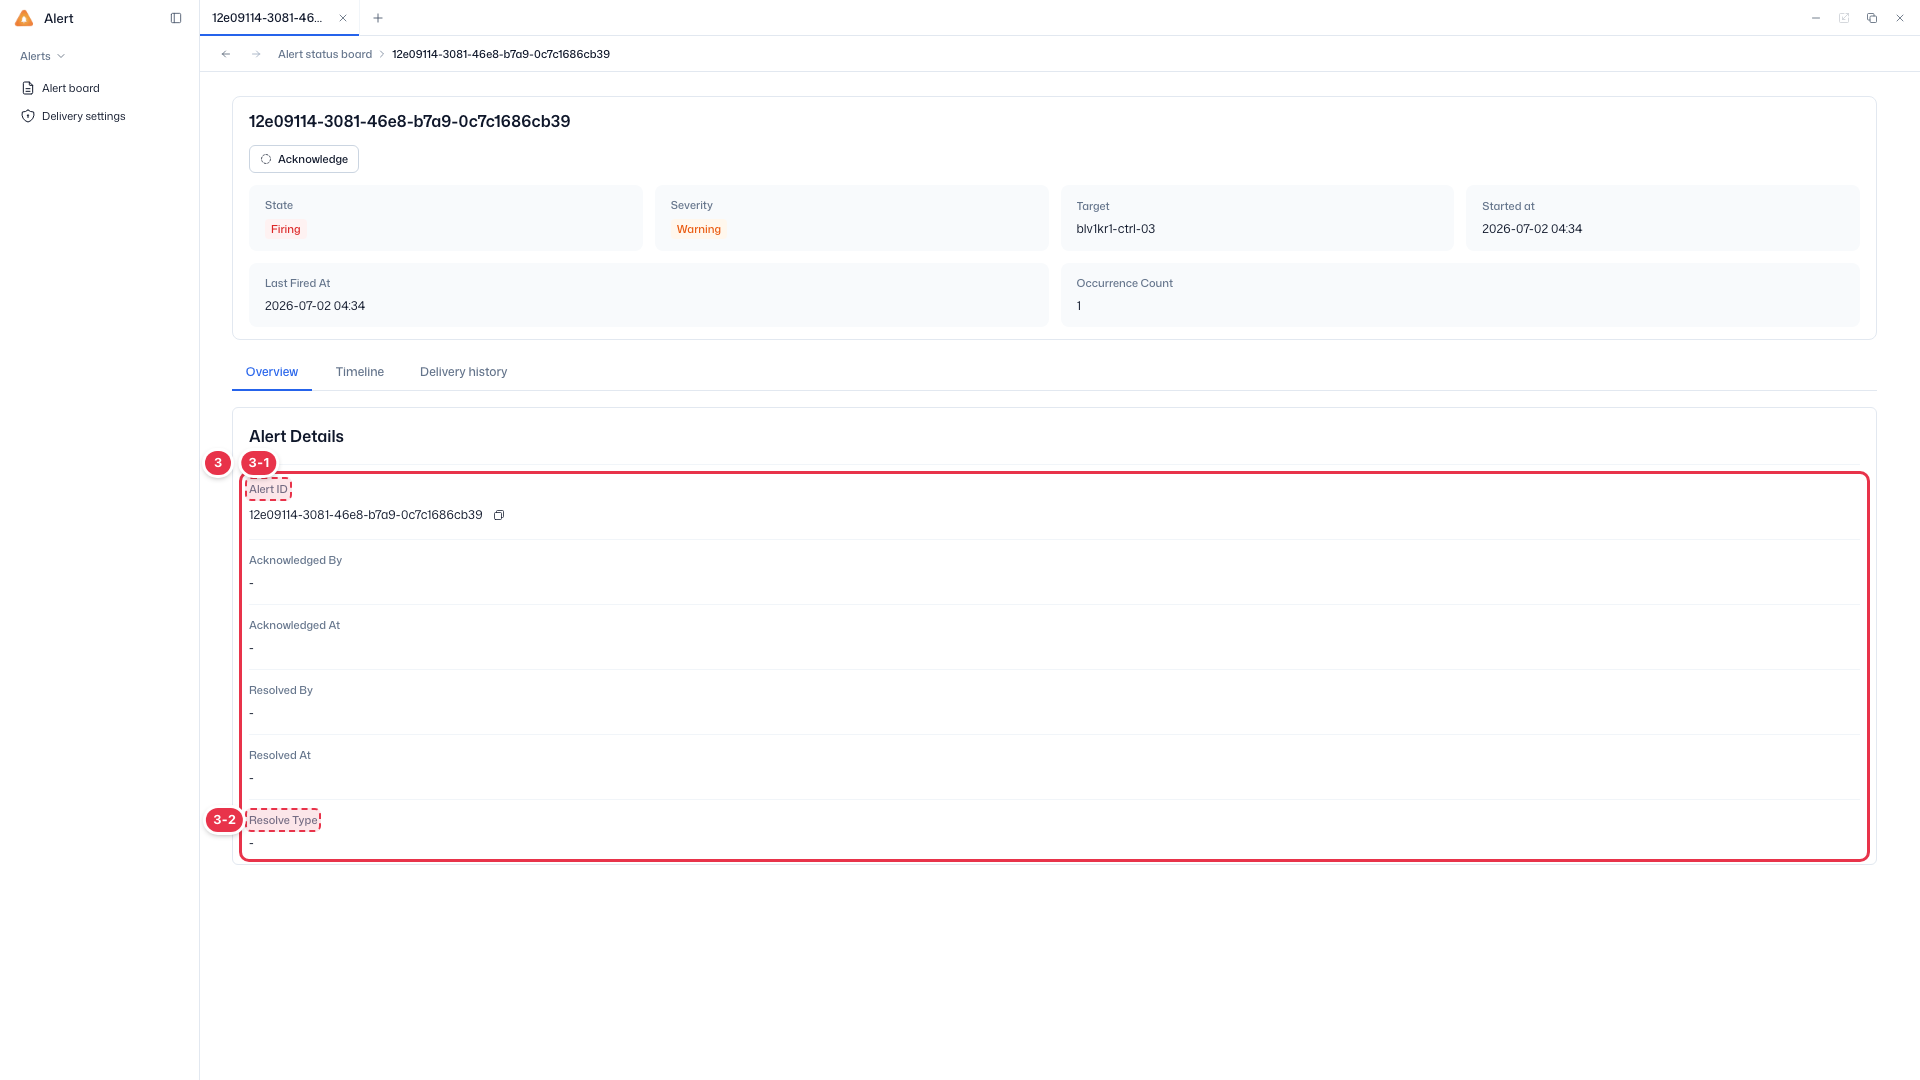
Task: Click the Occurrence Count value 1
Action: click(1079, 306)
